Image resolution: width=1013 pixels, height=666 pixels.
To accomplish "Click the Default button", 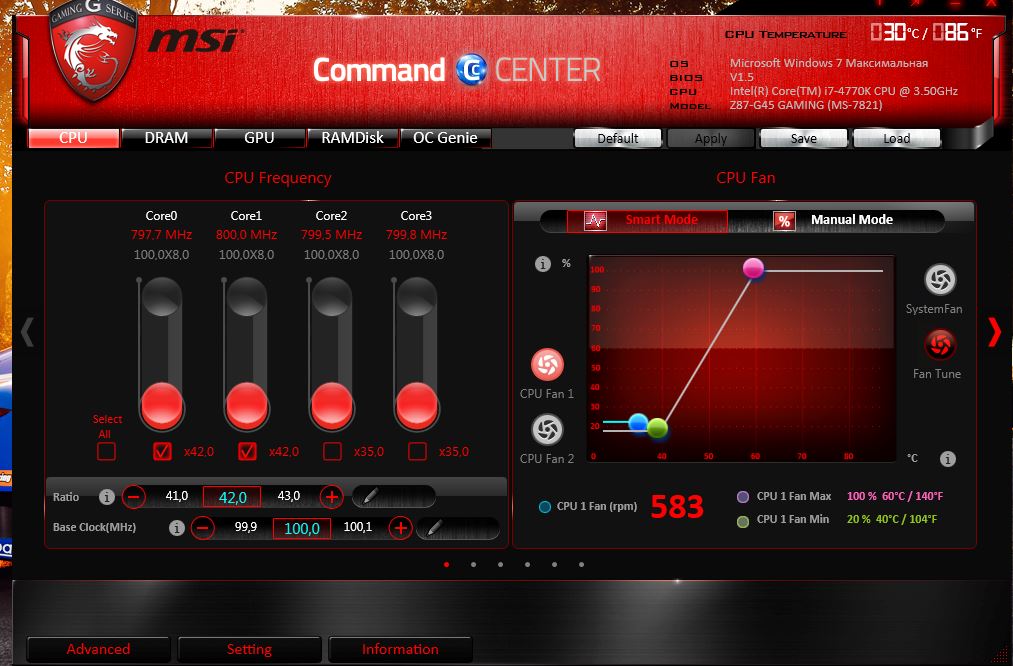I will (x=618, y=138).
